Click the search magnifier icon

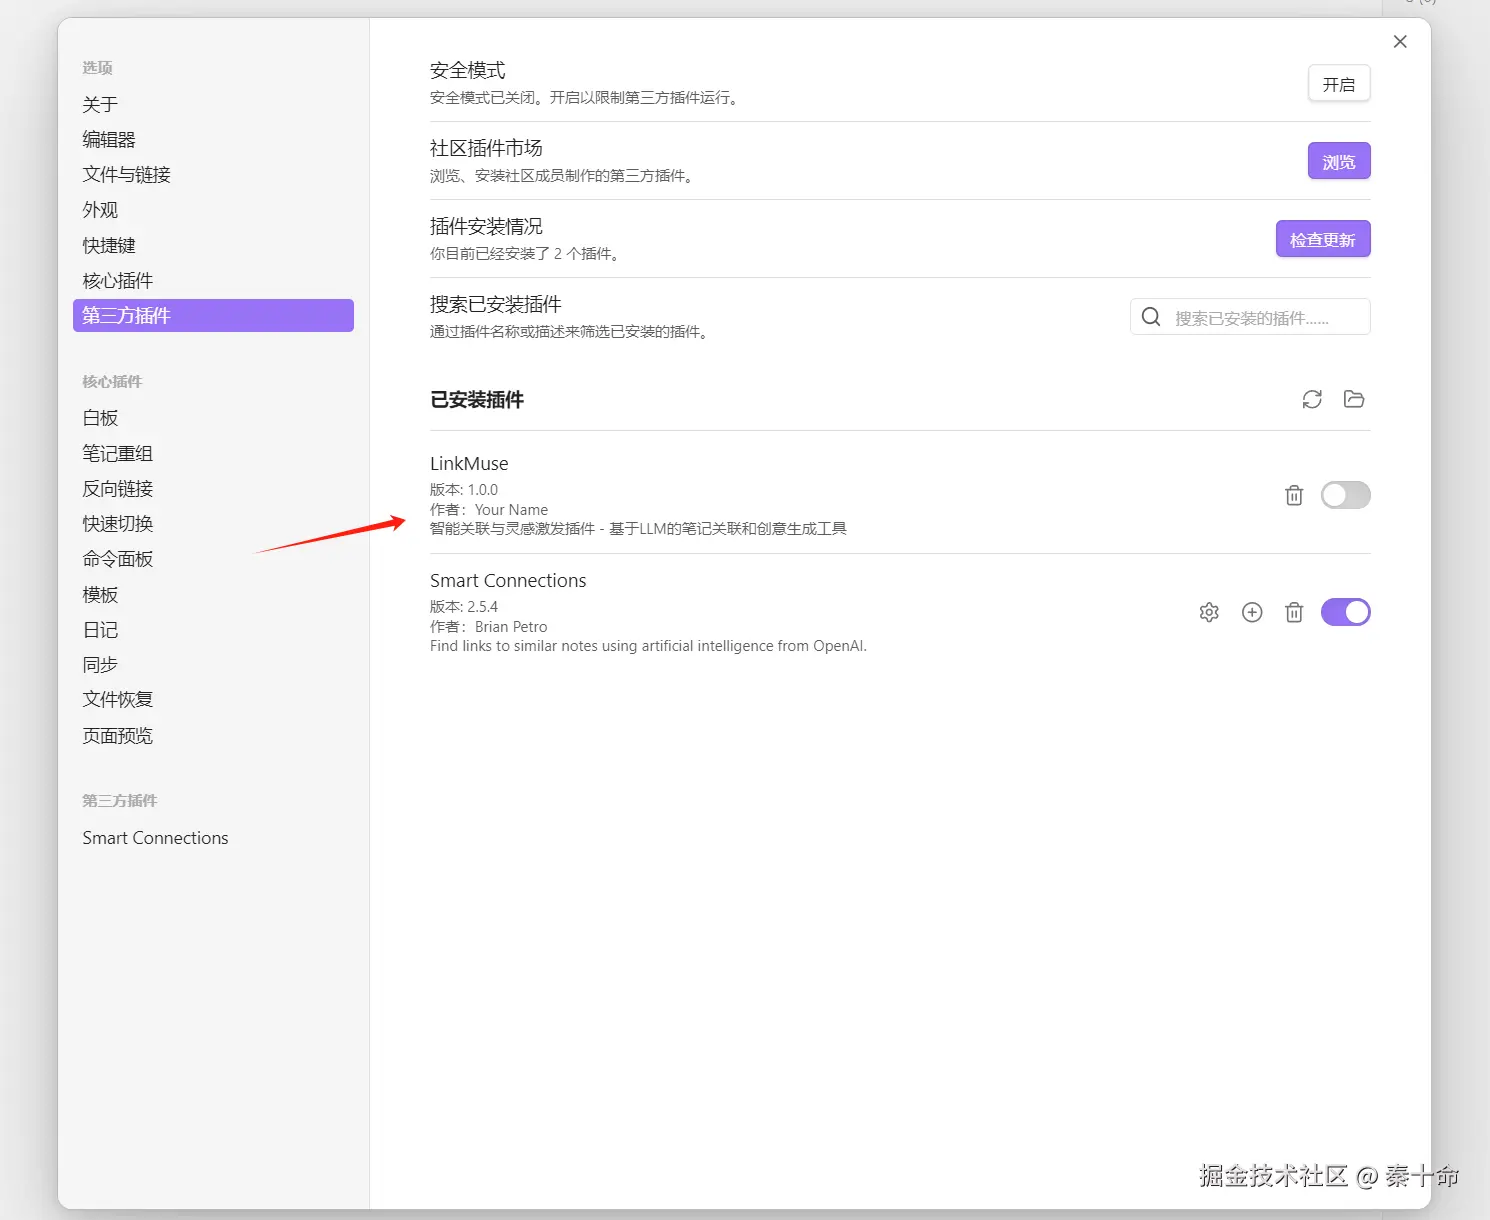pyautogui.click(x=1151, y=317)
